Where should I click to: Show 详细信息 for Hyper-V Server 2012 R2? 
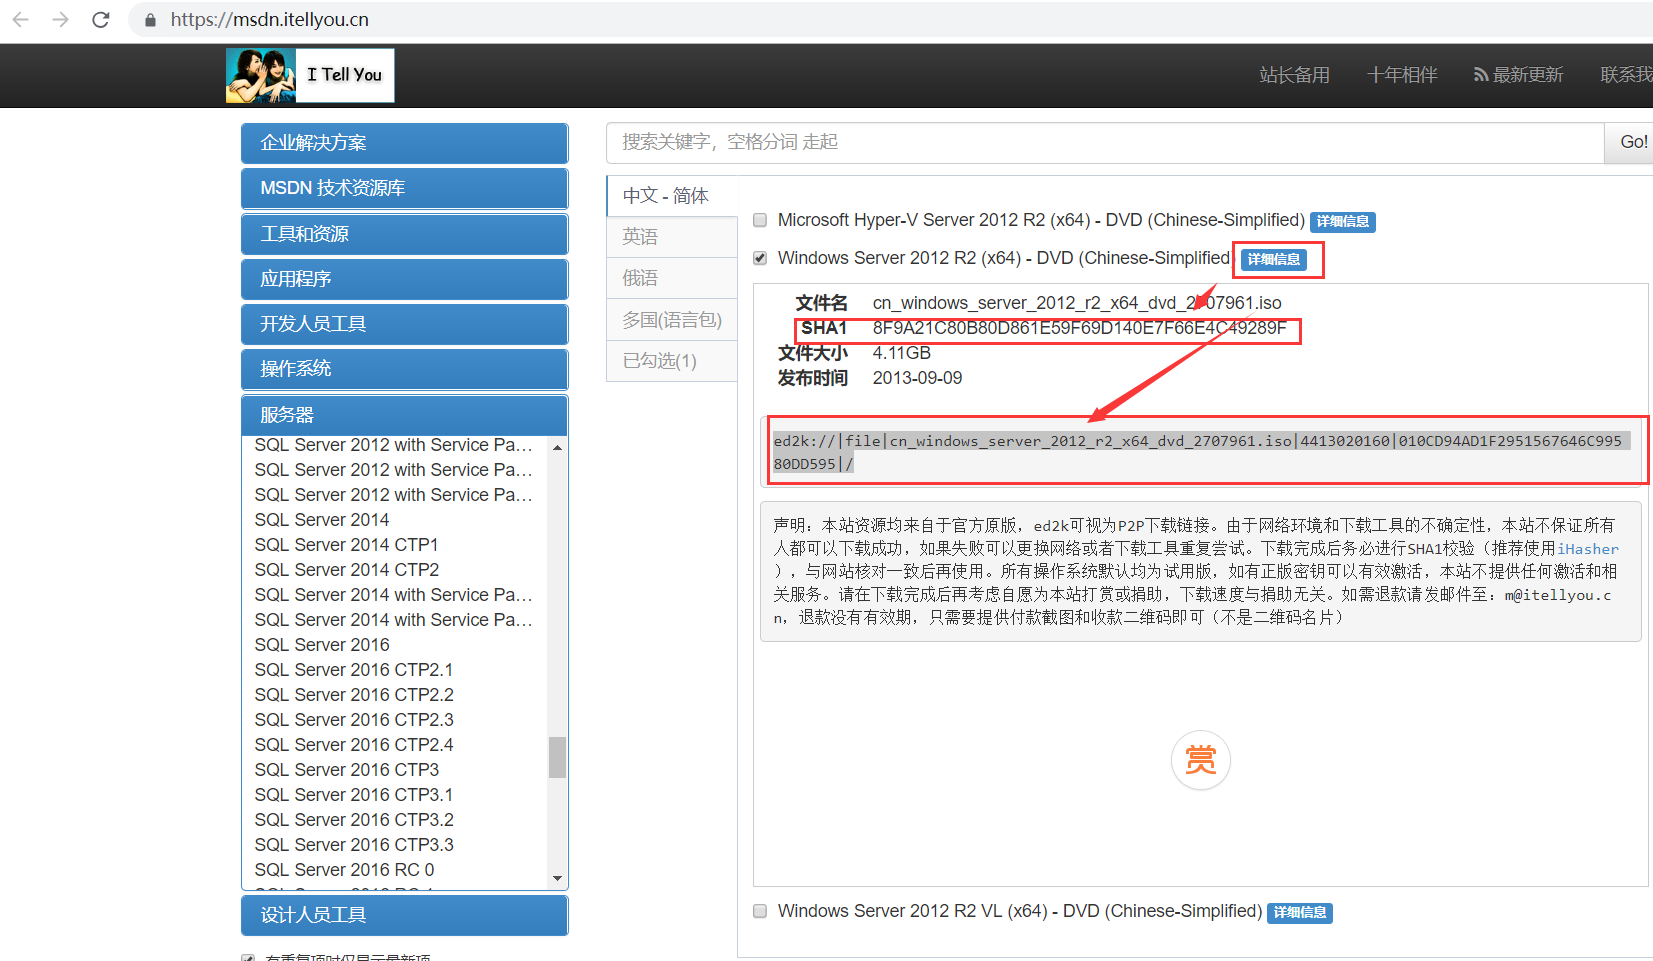1343,222
